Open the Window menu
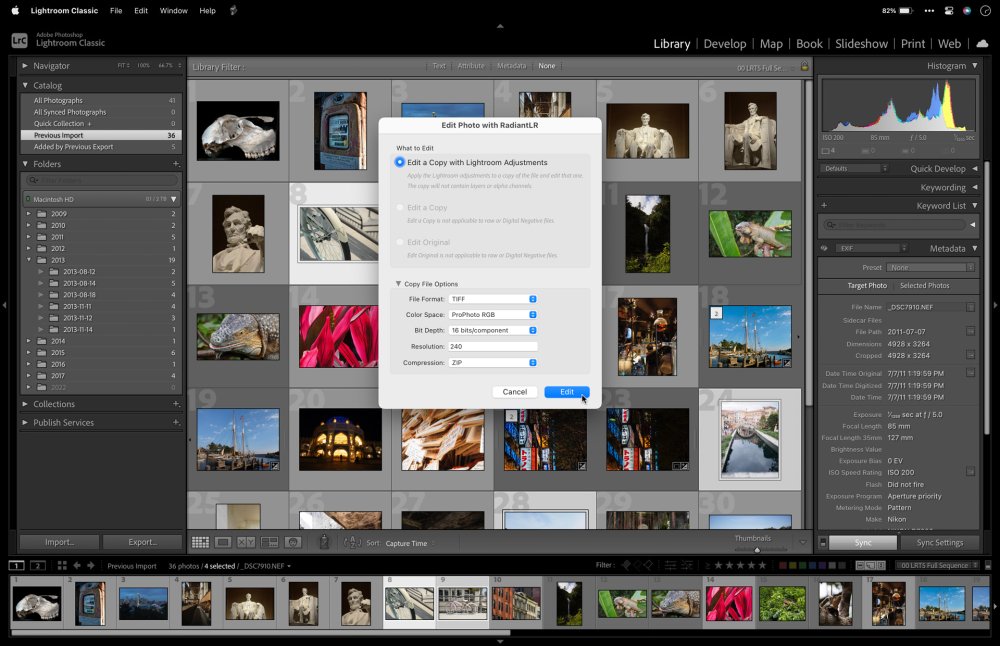This screenshot has height=646, width=1000. pyautogui.click(x=173, y=11)
